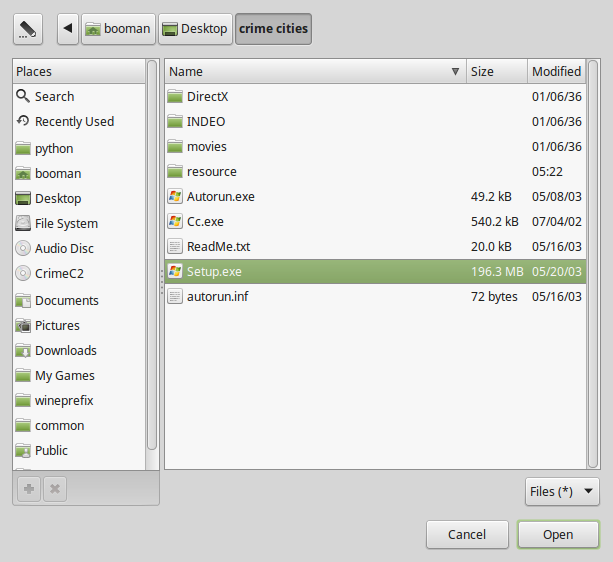Go to the booman folder in the path bar
Screen dimensions: 613x562
pos(118,29)
